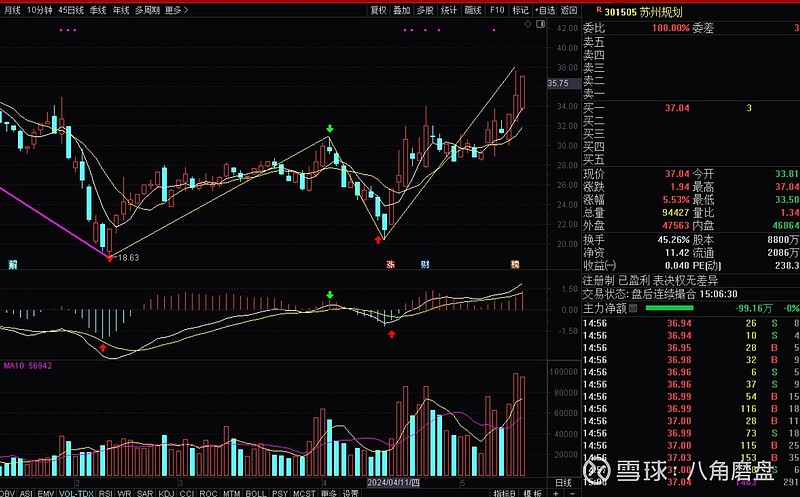Open the 指标B selector
The height and width of the screenshot is (497, 800).
(x=504, y=493)
